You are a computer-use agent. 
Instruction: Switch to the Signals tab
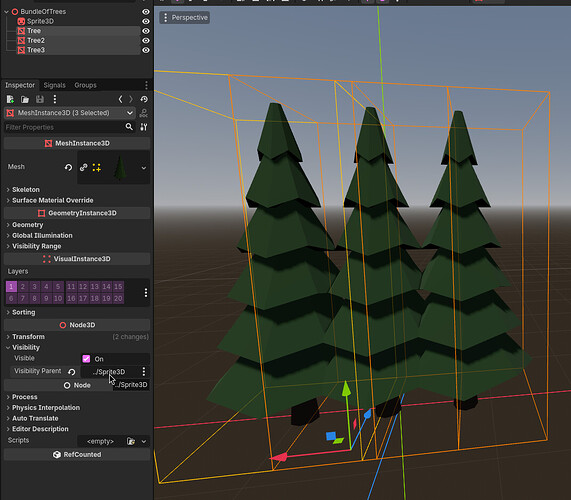point(54,85)
